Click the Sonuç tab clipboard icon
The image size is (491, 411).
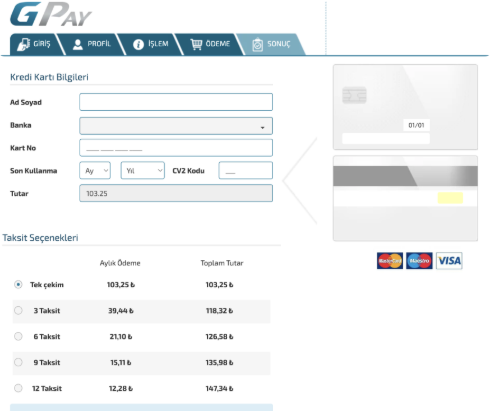257,44
